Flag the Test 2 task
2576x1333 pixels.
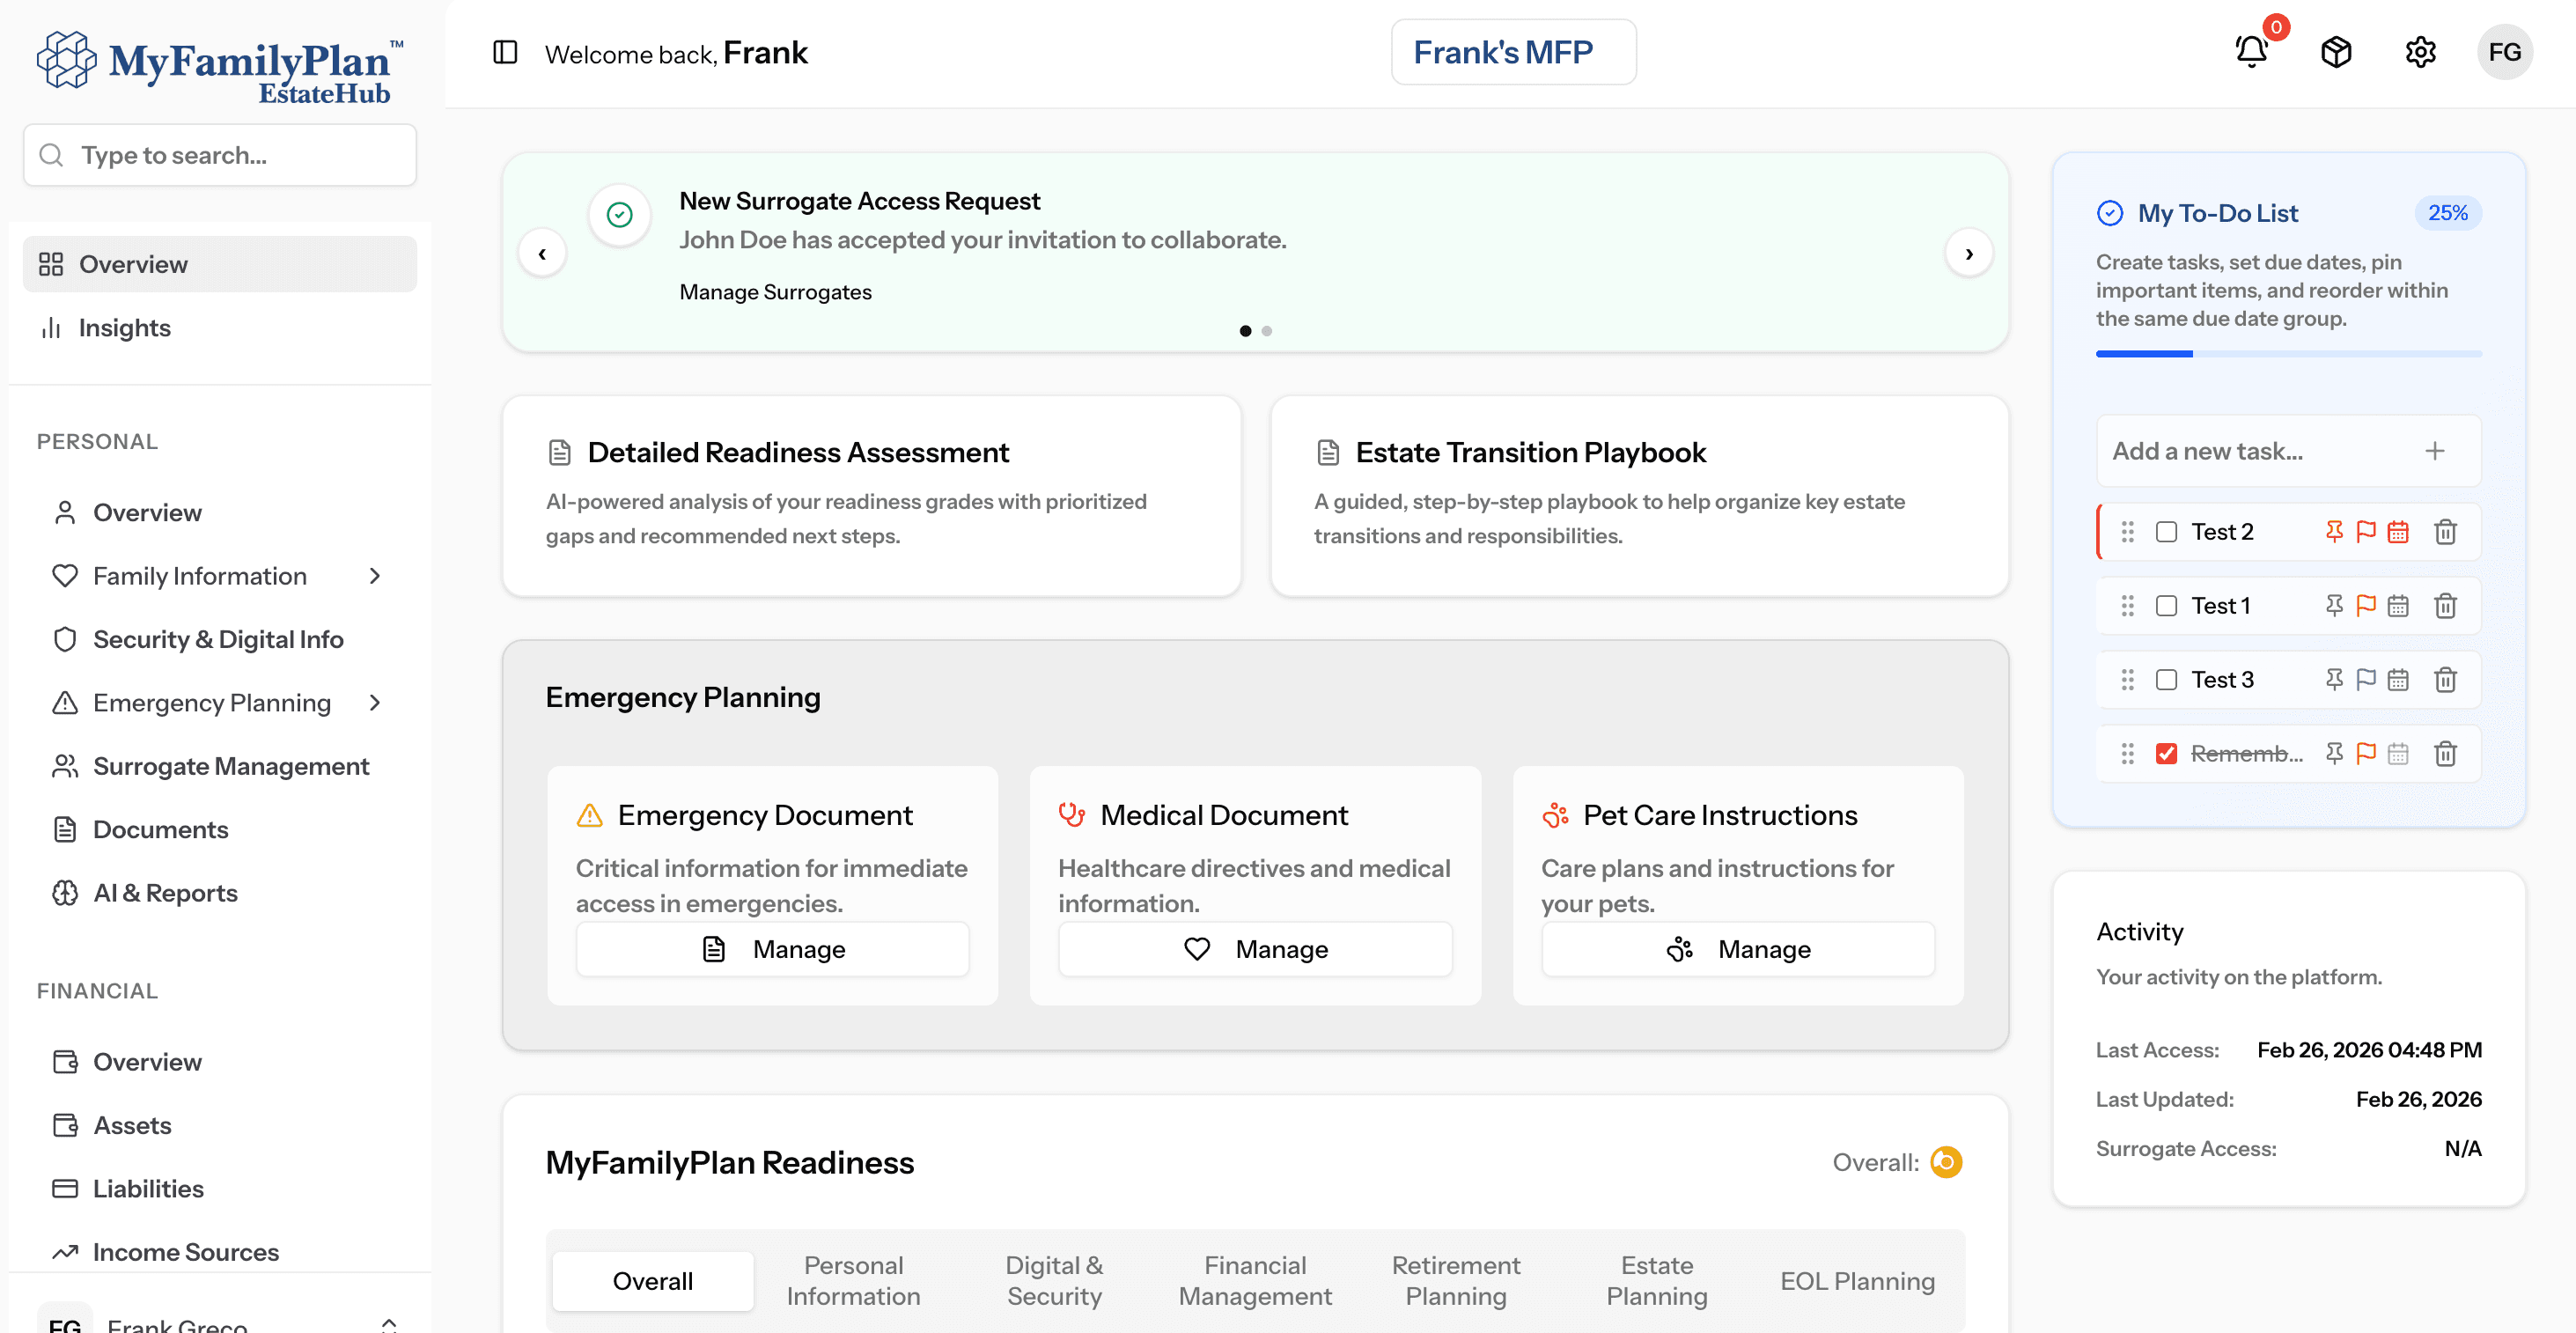pos(2366,531)
